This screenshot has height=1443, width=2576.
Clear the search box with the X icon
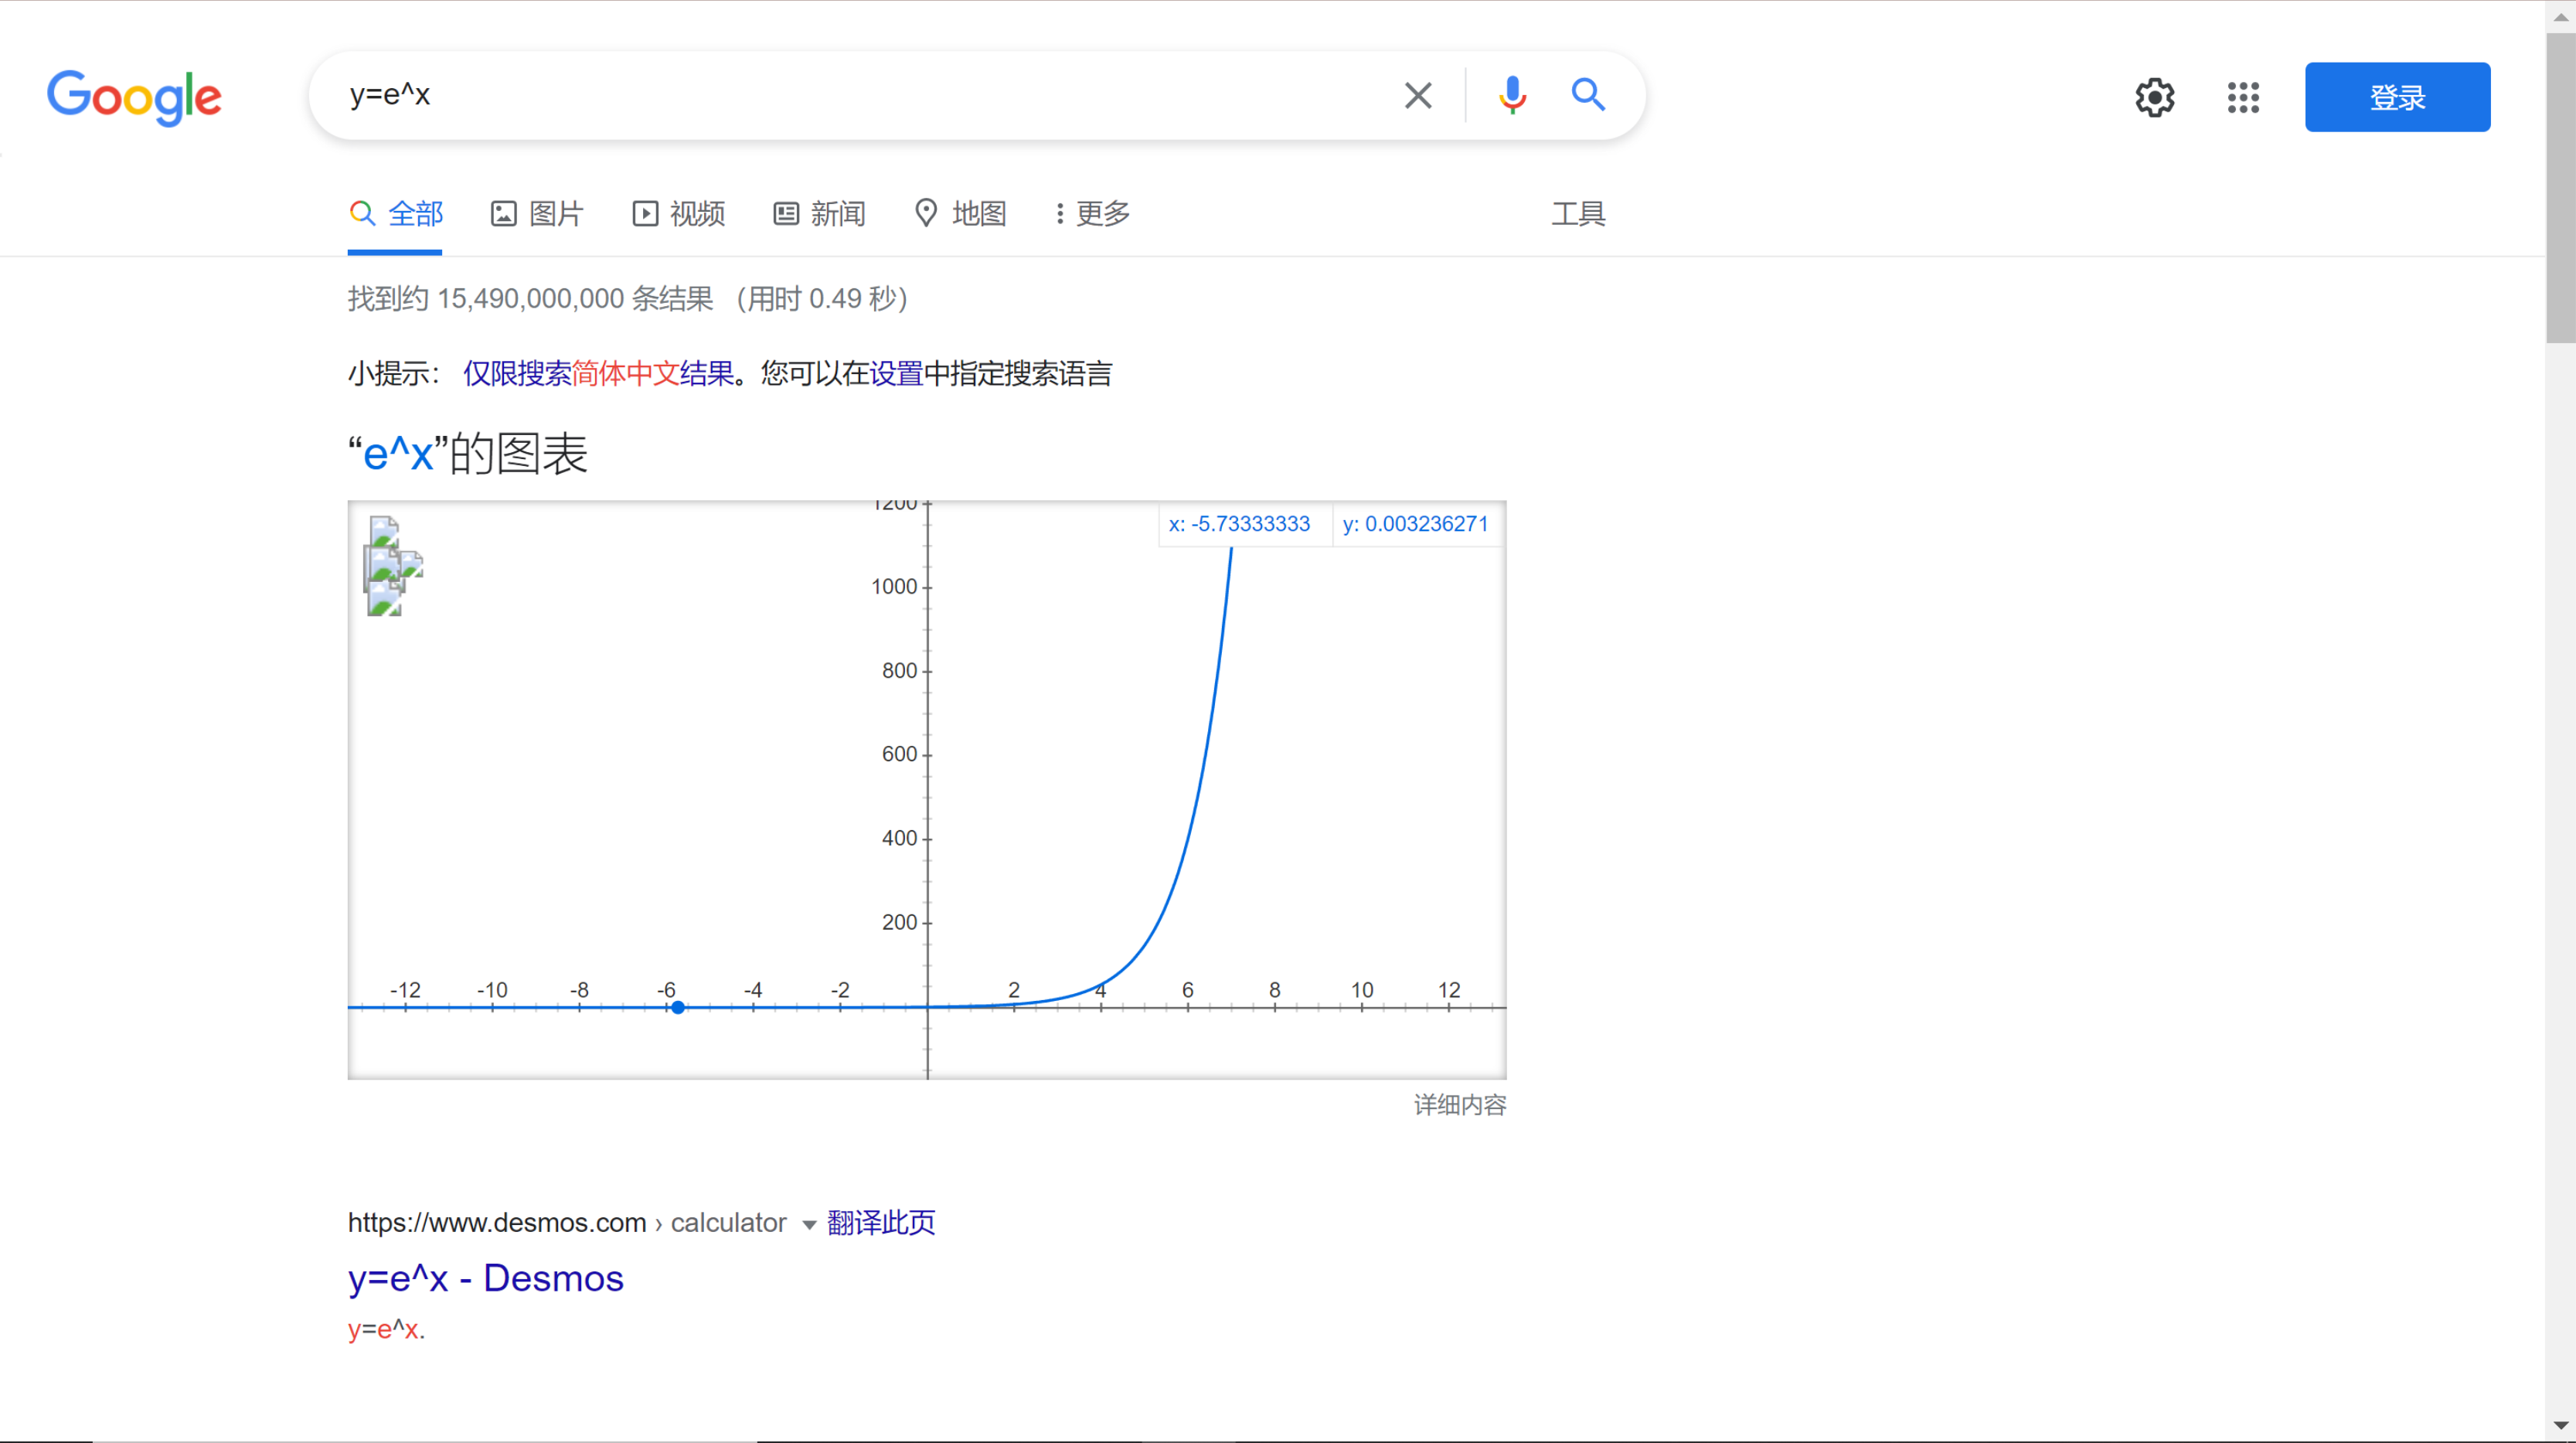tap(1418, 95)
